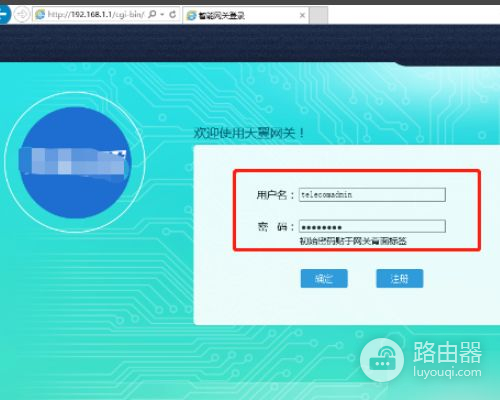The width and height of the screenshot is (500, 400).
Task: Expand the address bar dropdown arrow
Action: pos(162,15)
